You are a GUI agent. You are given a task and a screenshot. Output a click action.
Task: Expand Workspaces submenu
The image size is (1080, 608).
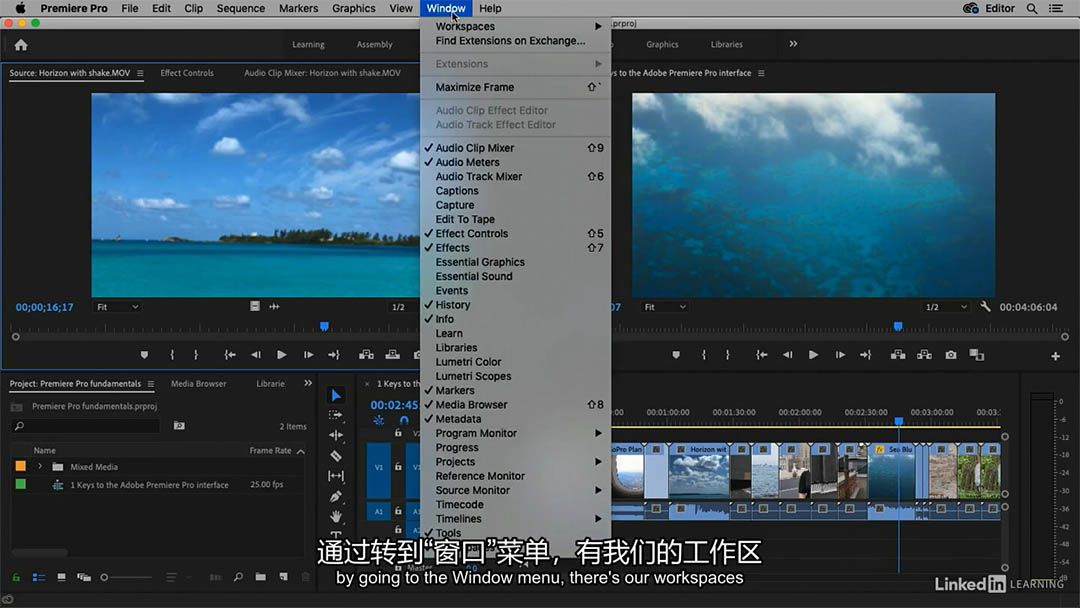(515, 26)
